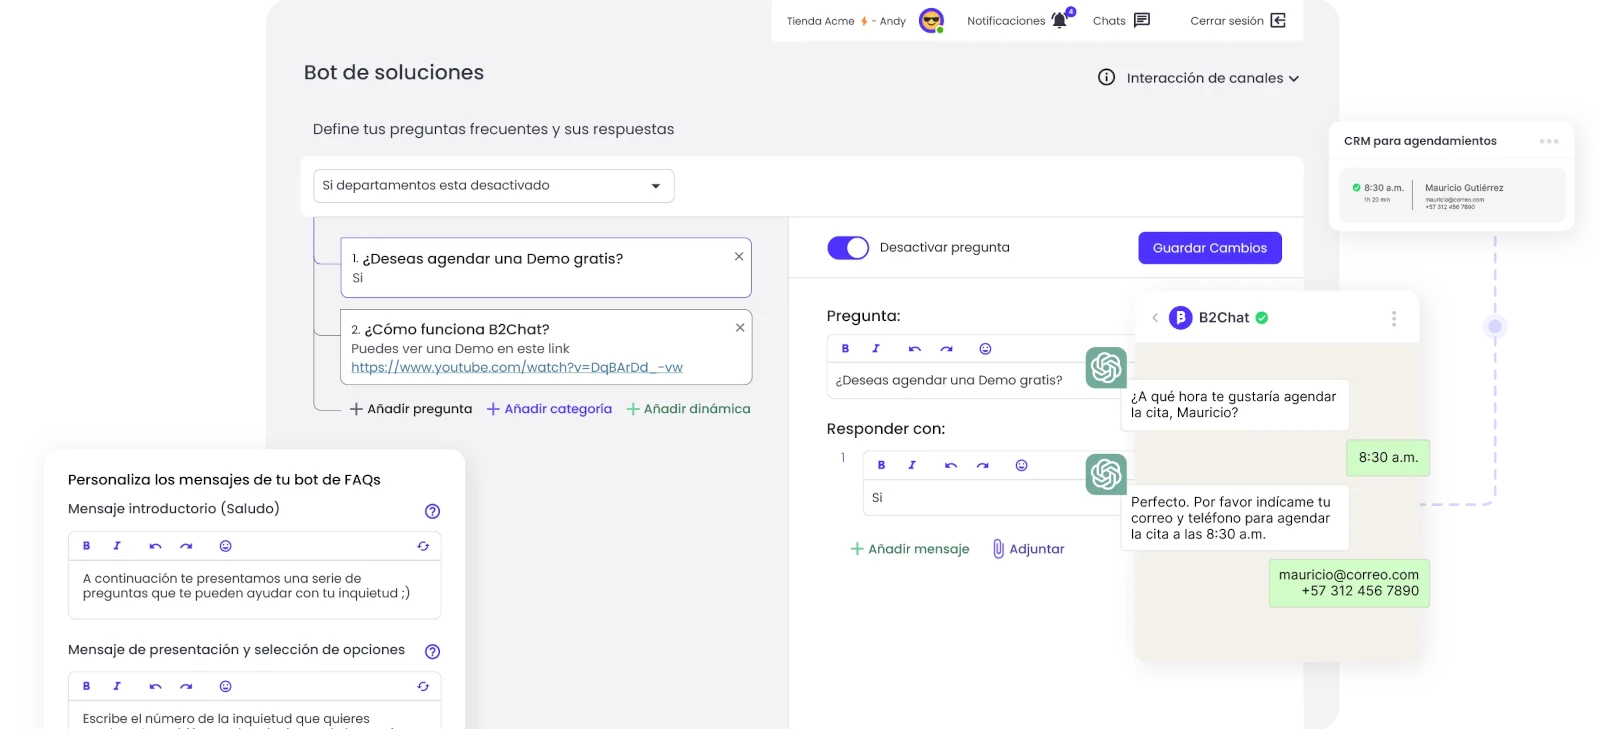
Task: Open help for Mensaje introductorio (Saludo)
Action: [432, 511]
